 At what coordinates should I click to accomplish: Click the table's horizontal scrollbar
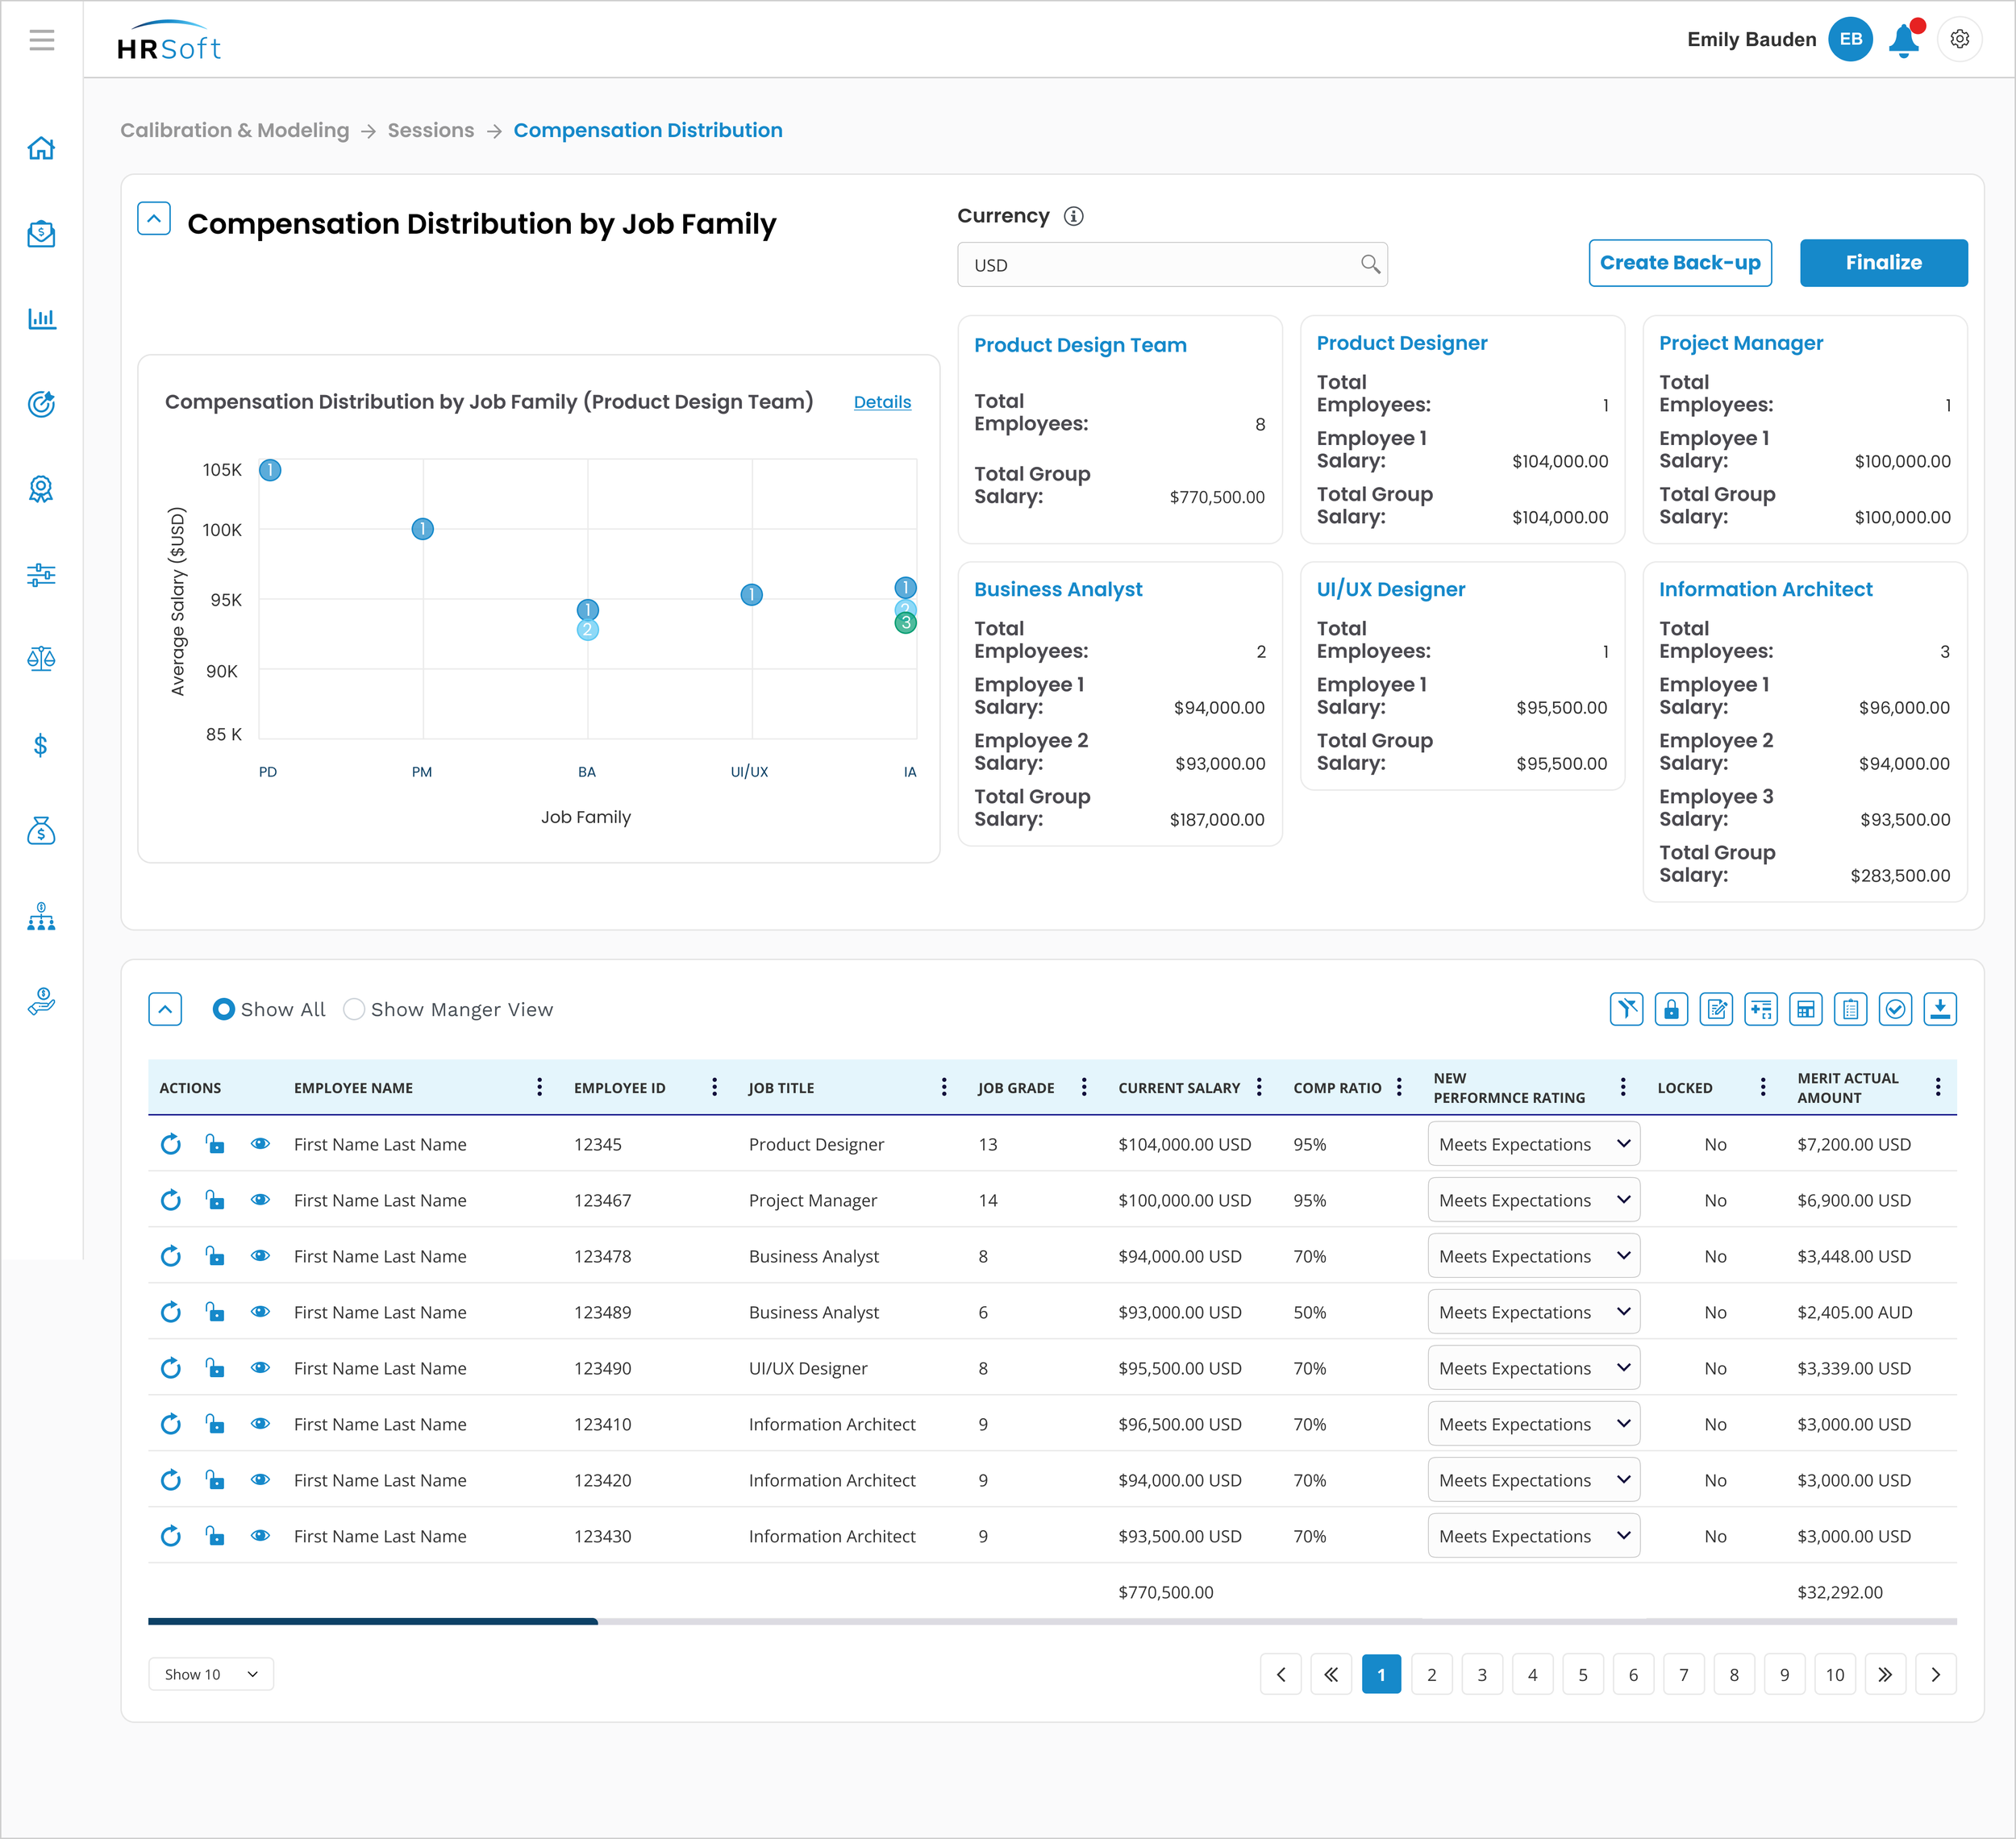point(373,1621)
